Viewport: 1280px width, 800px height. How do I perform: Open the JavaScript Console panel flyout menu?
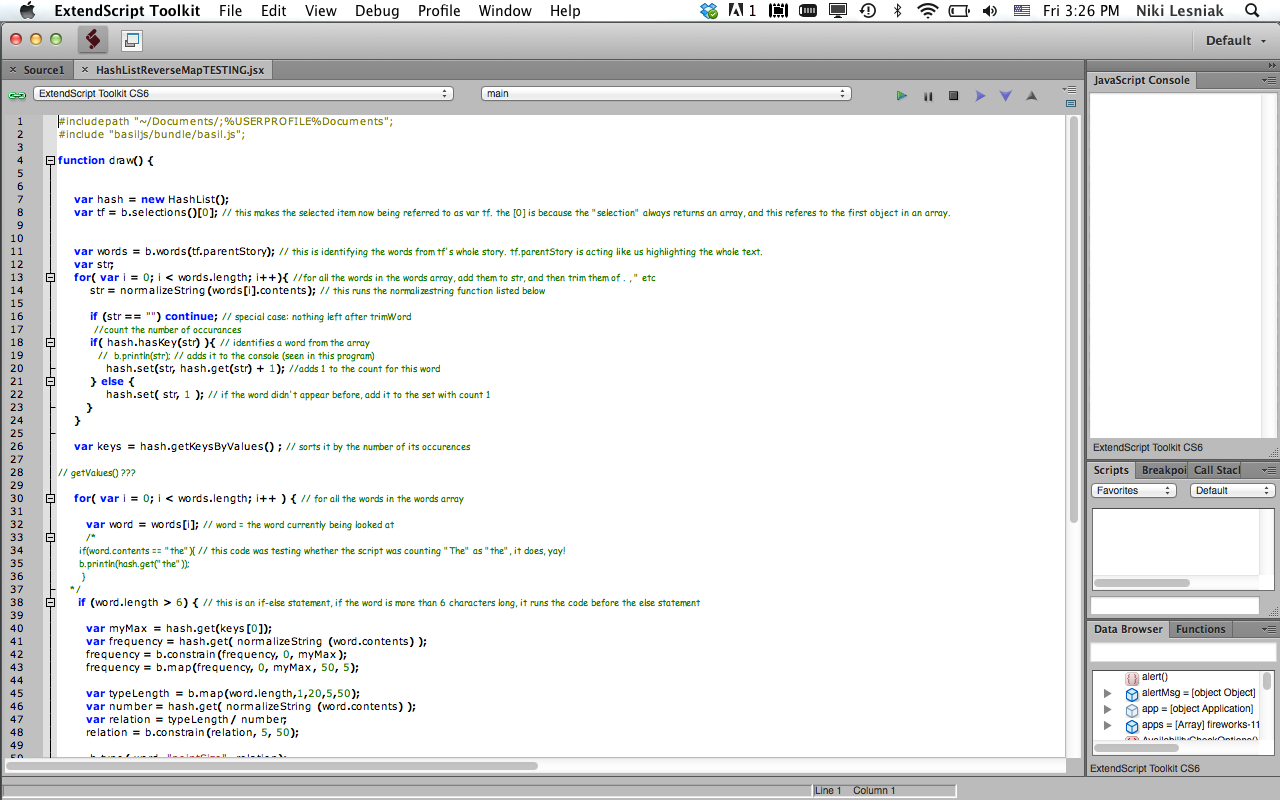pyautogui.click(x=1269, y=80)
